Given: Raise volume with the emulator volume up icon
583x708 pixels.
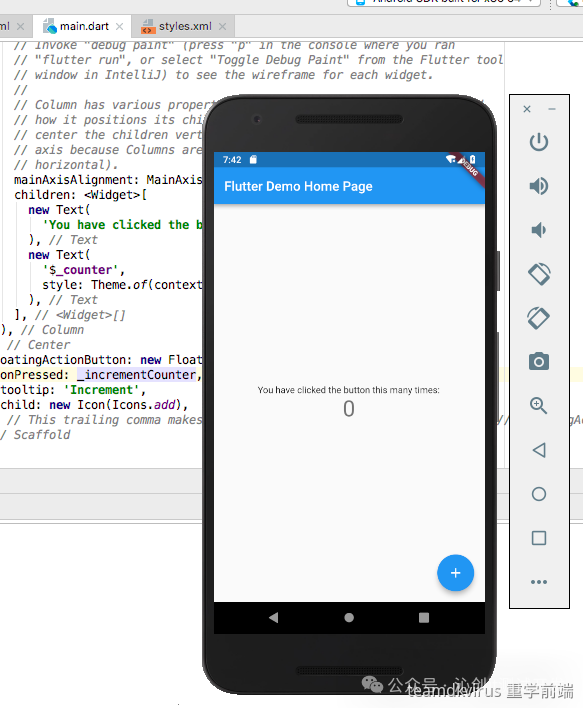Looking at the screenshot, I should coord(539,186).
